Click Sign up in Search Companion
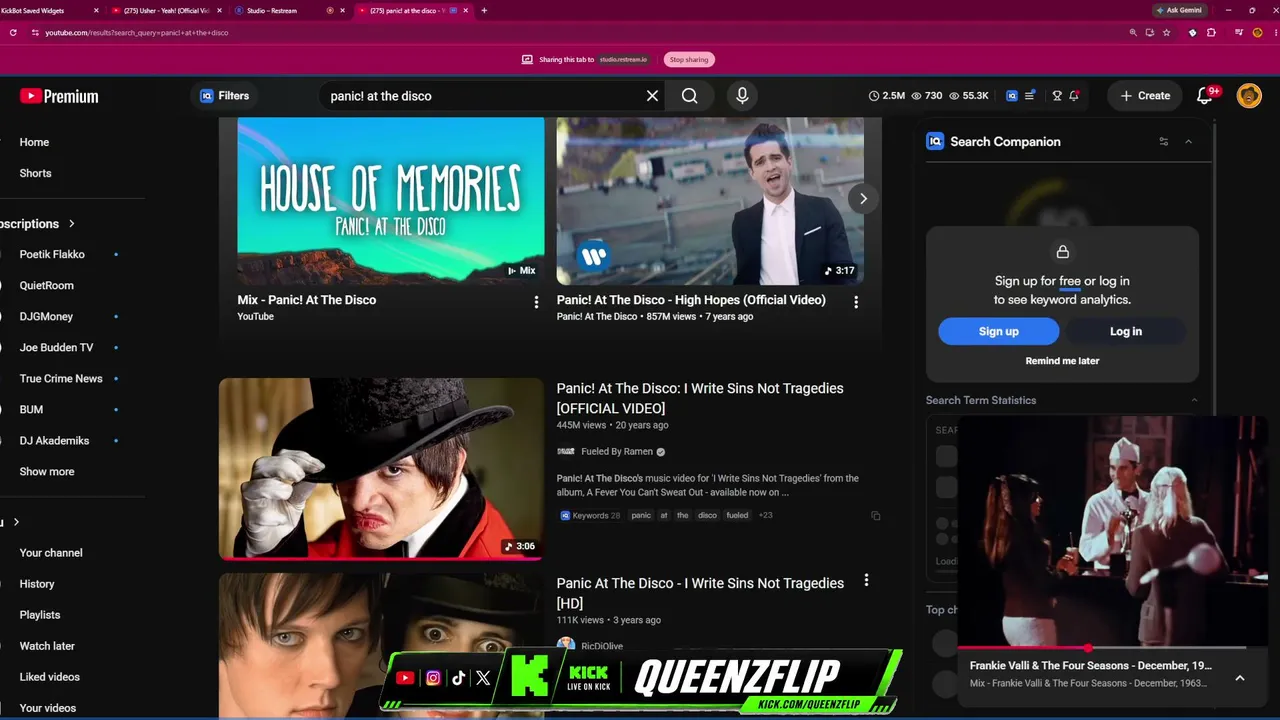Image resolution: width=1280 pixels, height=720 pixels. click(998, 332)
